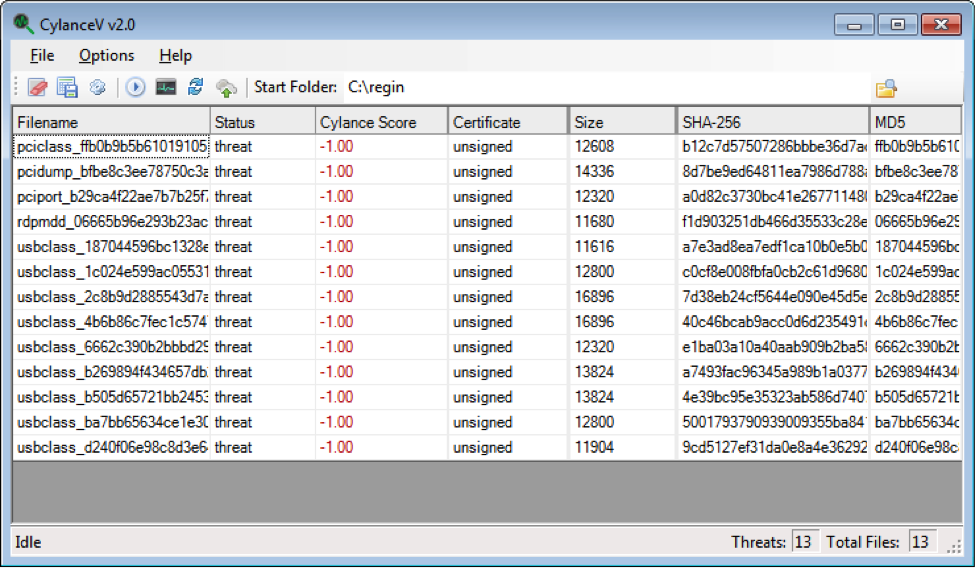Select the pciclass_ffb0b9b5b61019105 file row
The height and width of the screenshot is (568, 975).
point(487,147)
